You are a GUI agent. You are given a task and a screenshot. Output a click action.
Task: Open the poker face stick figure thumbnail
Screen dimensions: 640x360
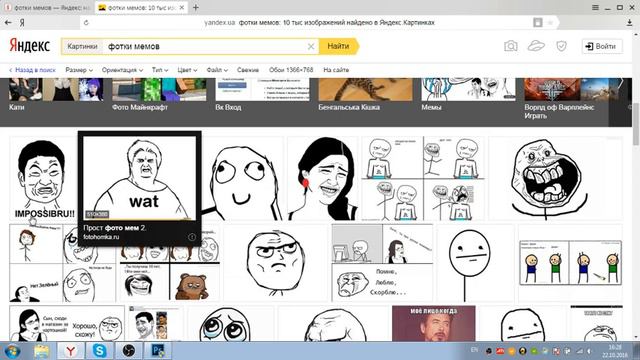tap(476, 263)
